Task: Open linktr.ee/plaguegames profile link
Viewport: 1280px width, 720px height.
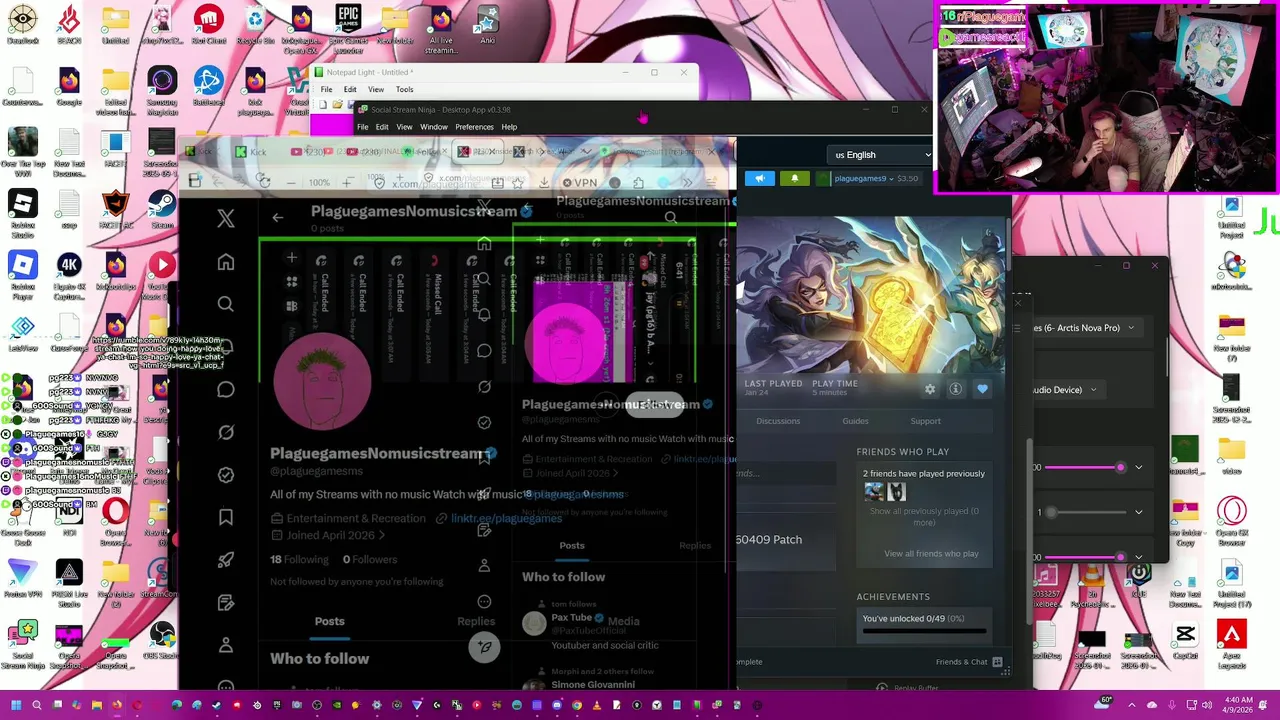Action: pos(506,518)
